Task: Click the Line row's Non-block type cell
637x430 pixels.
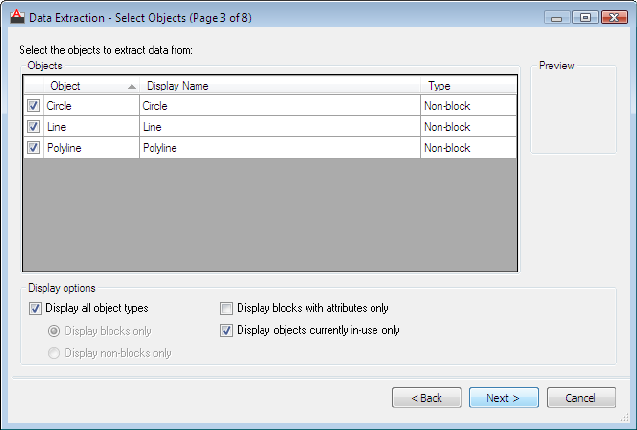Action: (x=467, y=127)
